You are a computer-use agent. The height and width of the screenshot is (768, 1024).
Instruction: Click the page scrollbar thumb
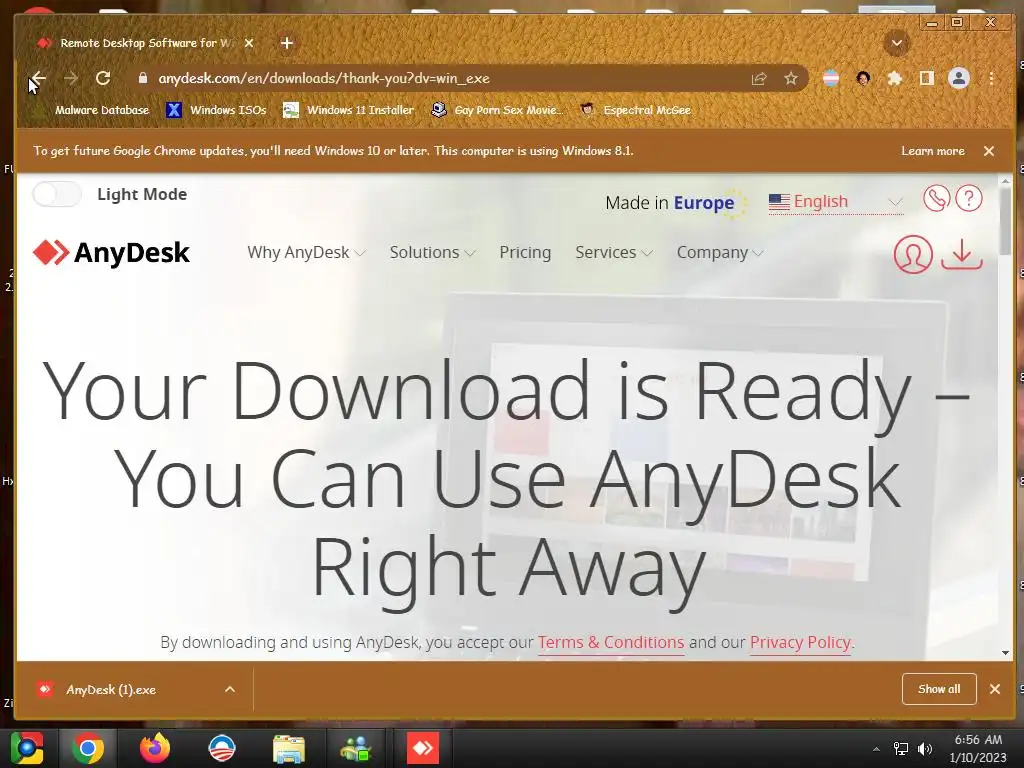point(1005,222)
